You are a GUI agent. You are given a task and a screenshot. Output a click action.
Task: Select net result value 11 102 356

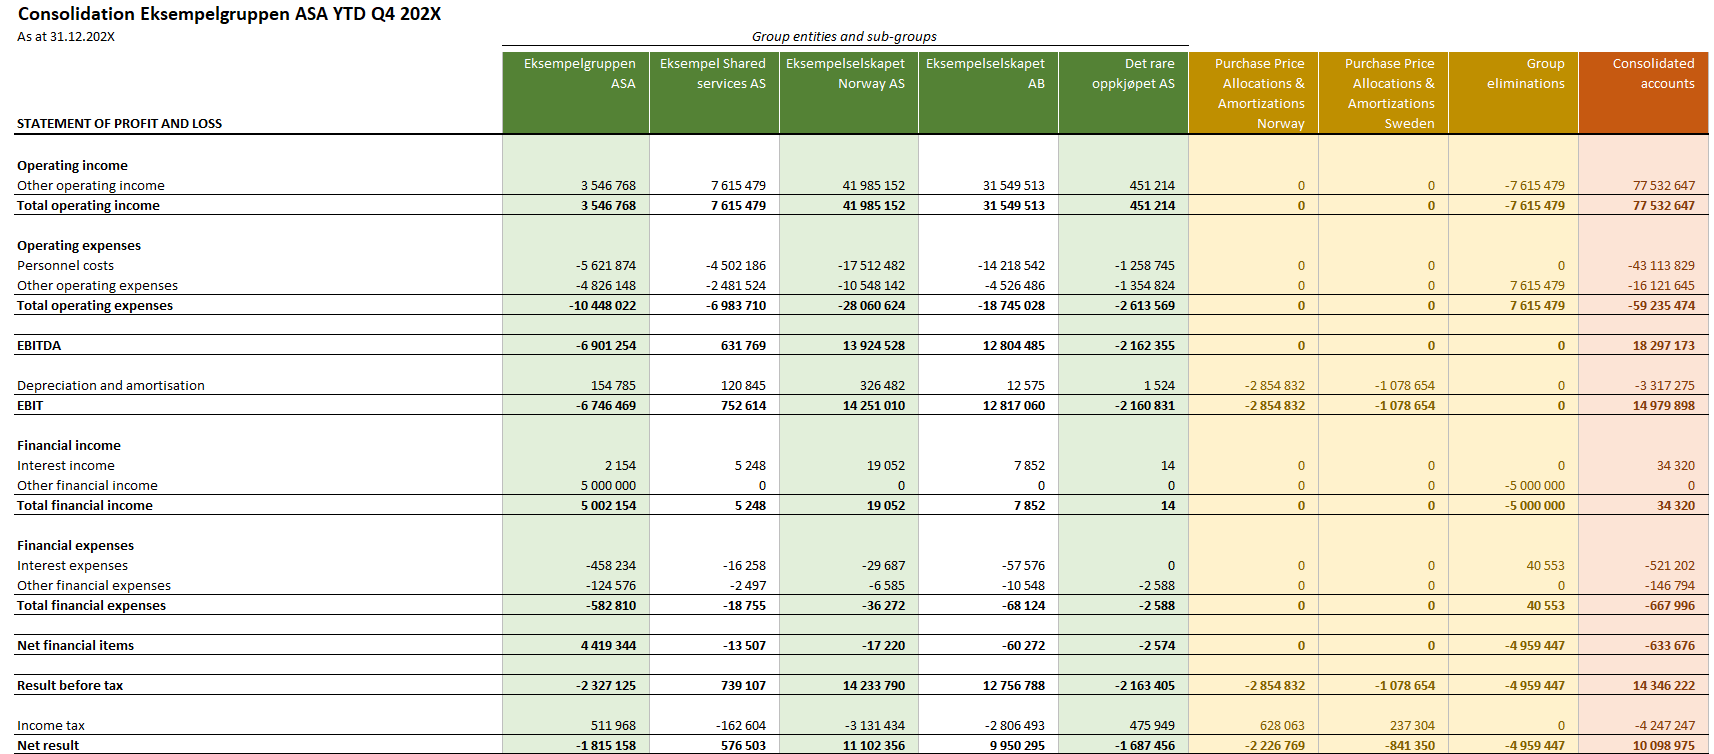(x=874, y=746)
